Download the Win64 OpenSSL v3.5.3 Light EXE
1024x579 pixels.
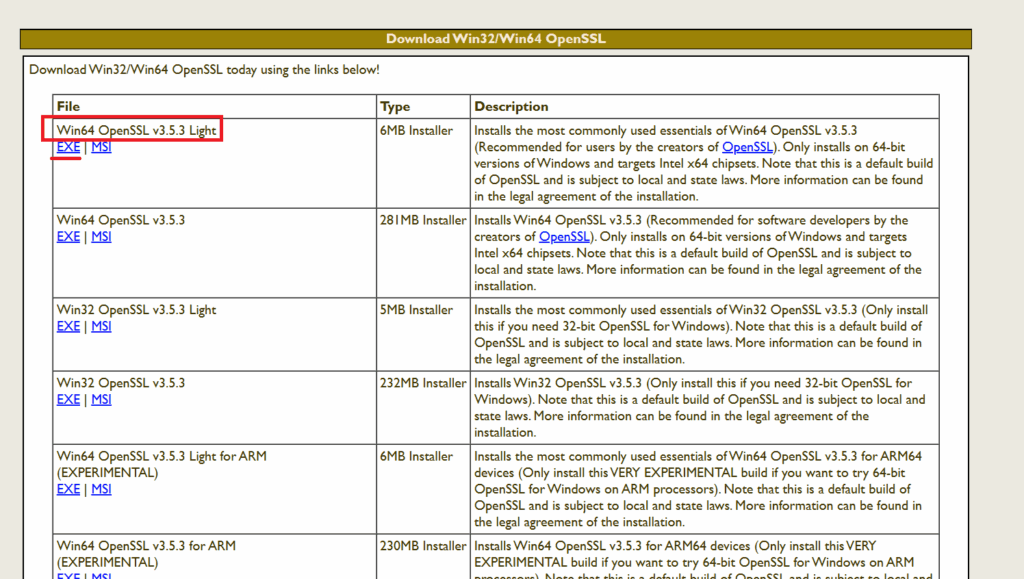[x=68, y=147]
